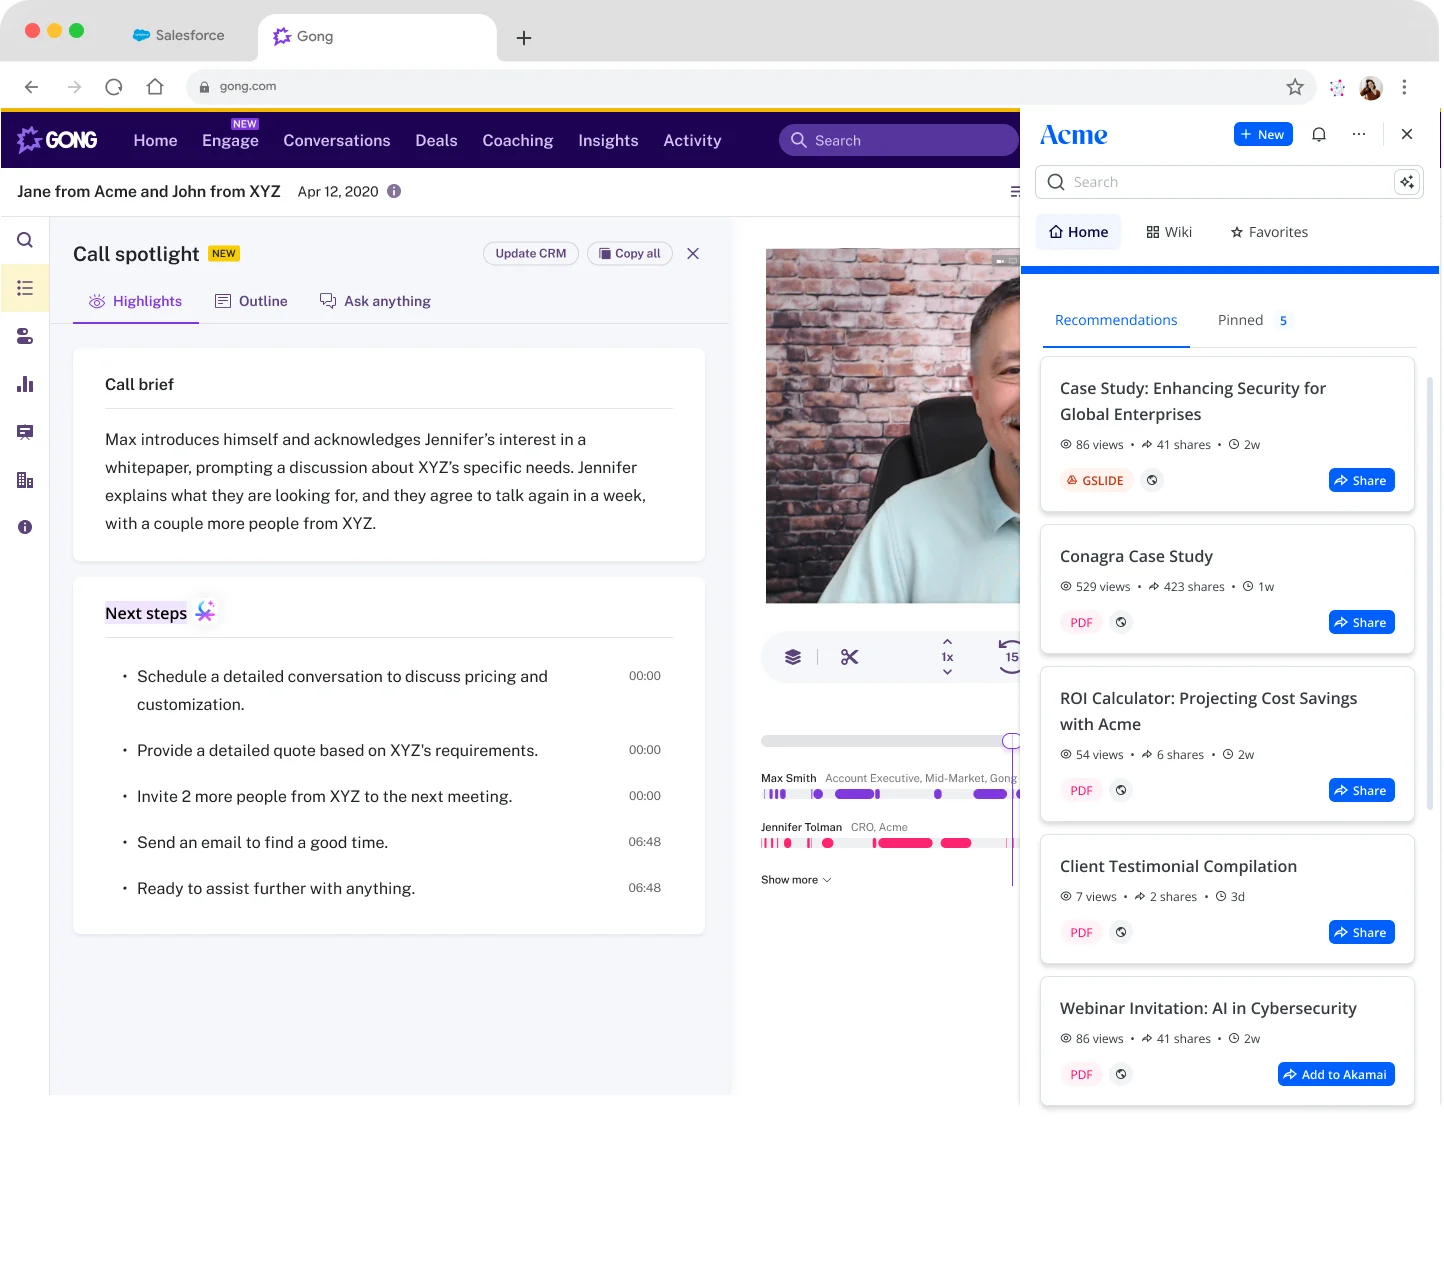Click Max Smith's speaker timeline track
Screen dimensions: 1444x1274
pyautogui.click(x=890, y=794)
